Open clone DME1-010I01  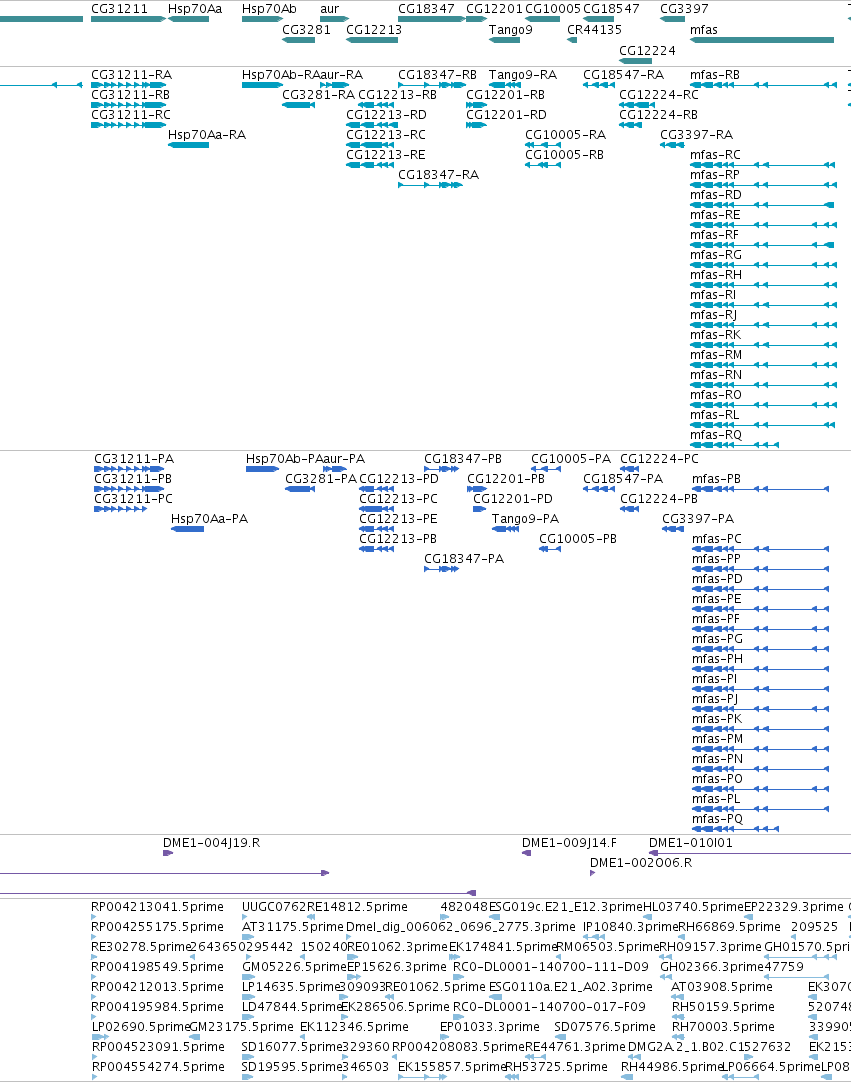point(691,843)
